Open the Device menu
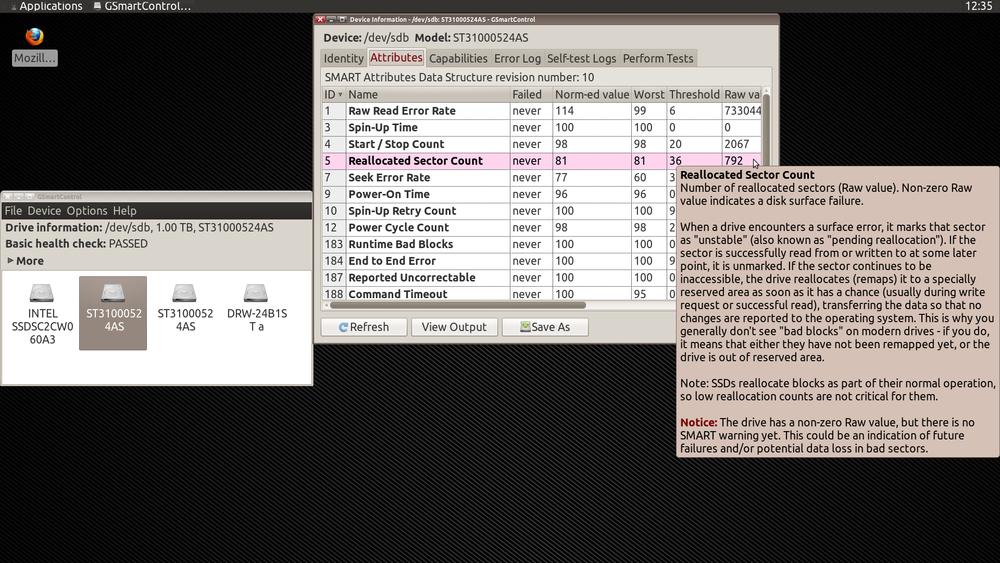Image resolution: width=1000 pixels, height=563 pixels. click(44, 211)
